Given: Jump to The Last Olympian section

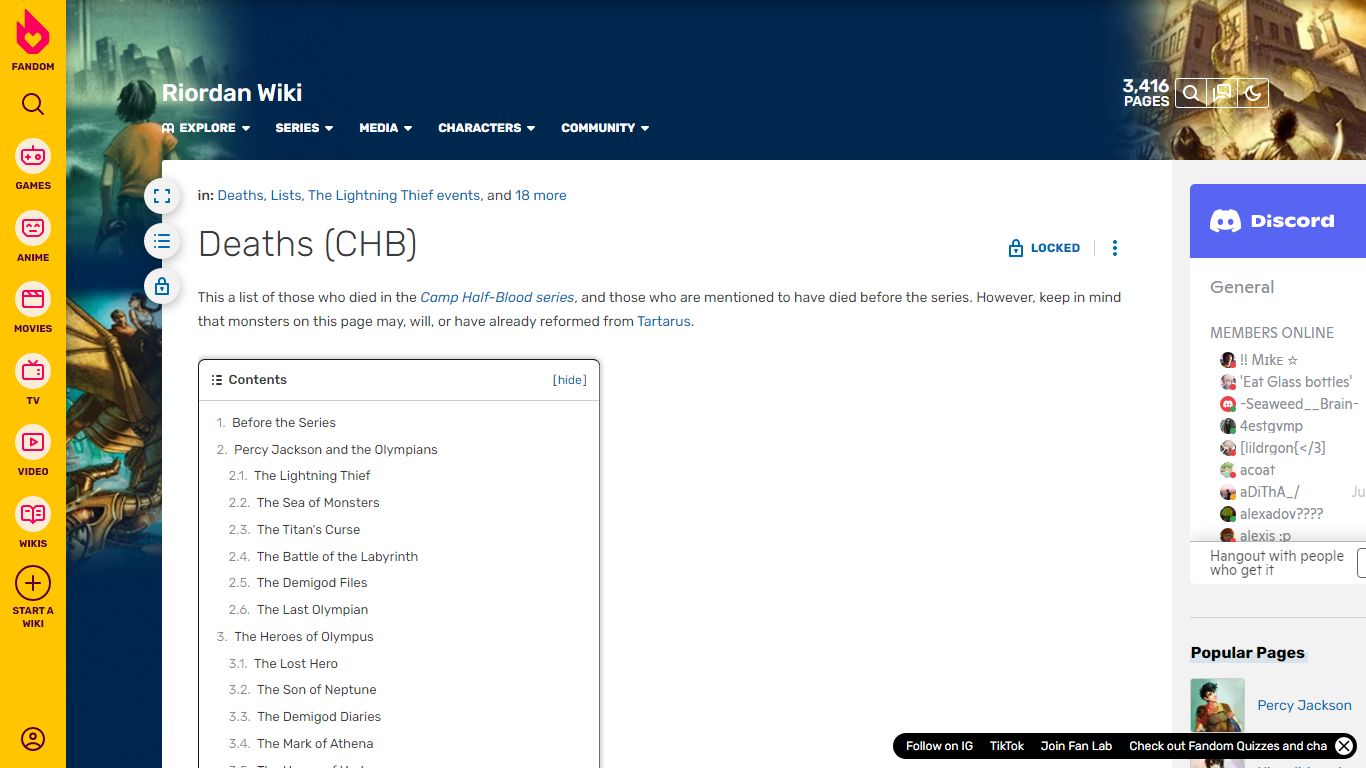Looking at the screenshot, I should pos(312,609).
